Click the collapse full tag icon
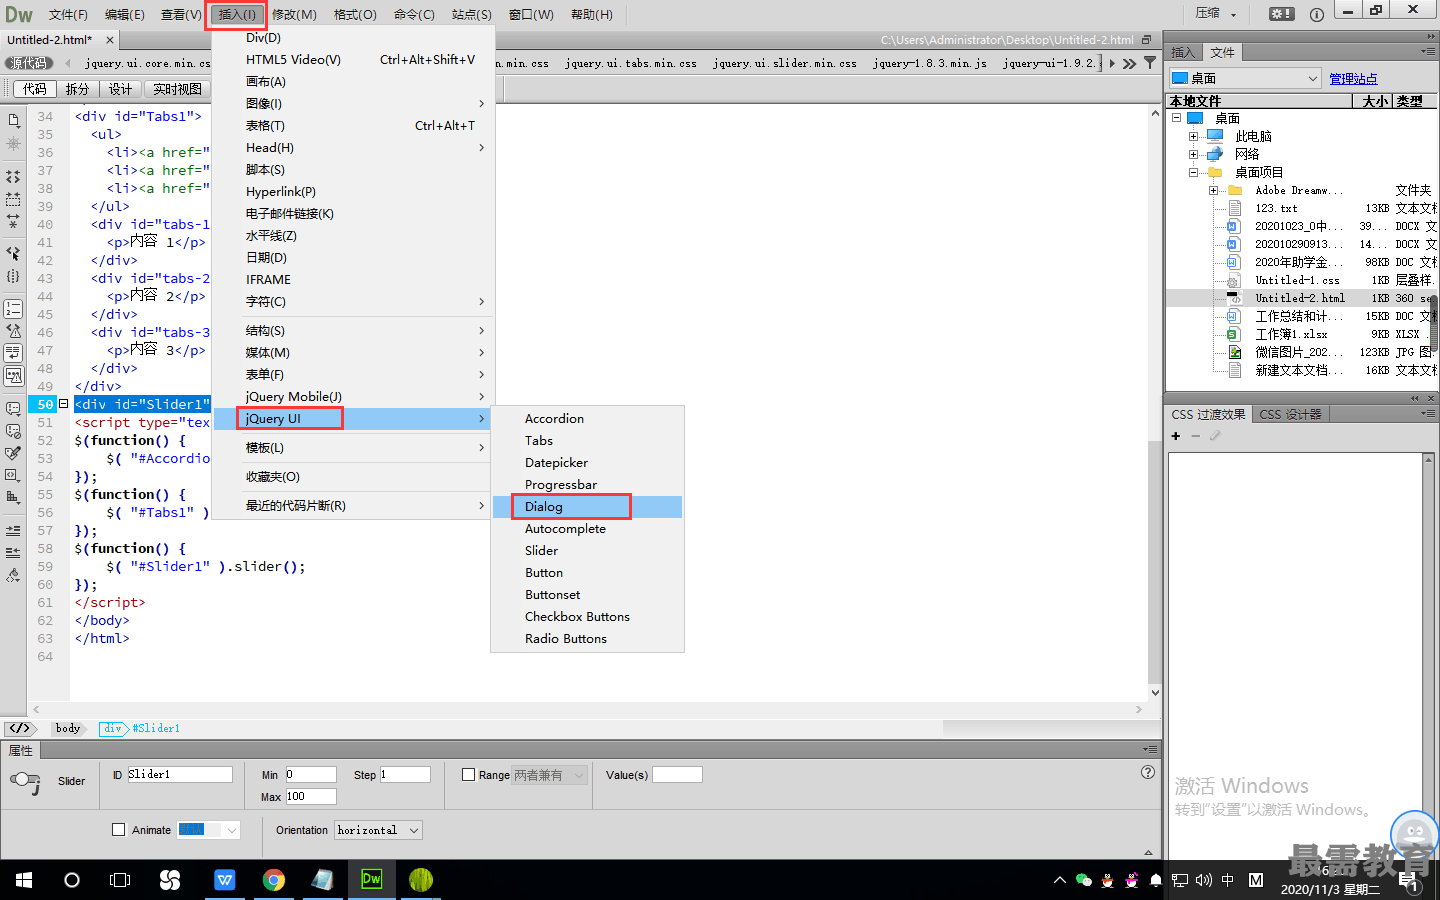The width and height of the screenshot is (1440, 900). (13, 176)
